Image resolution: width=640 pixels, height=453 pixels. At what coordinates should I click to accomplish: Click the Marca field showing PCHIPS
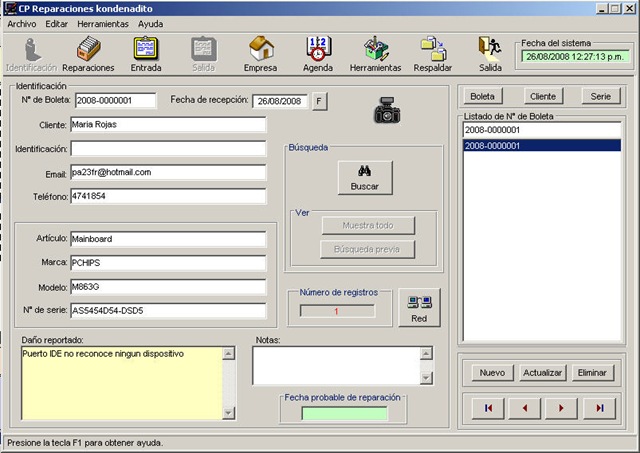pyautogui.click(x=168, y=263)
